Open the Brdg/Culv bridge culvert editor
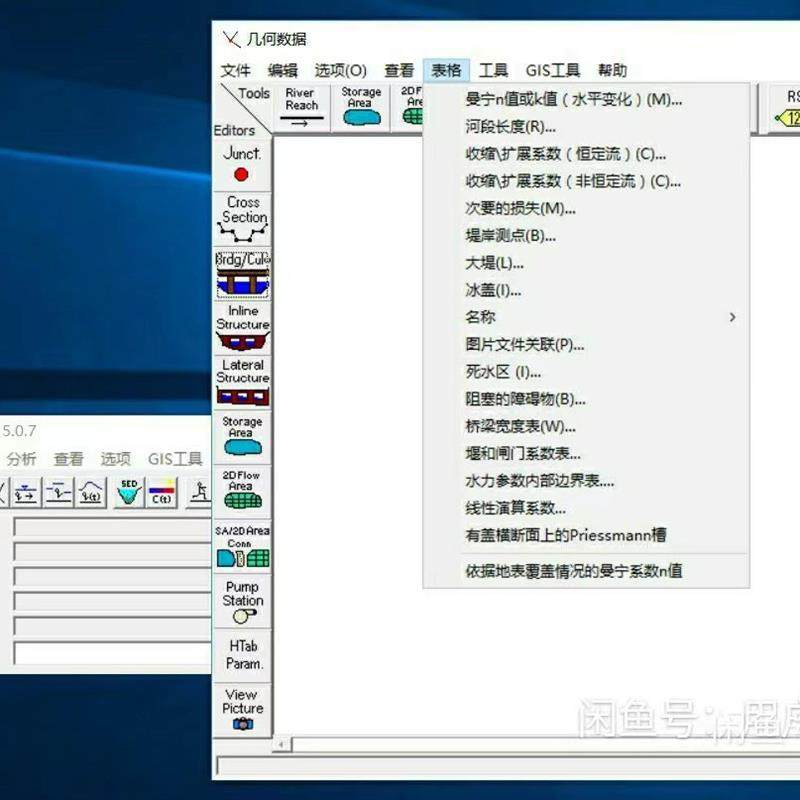Image resolution: width=800 pixels, height=800 pixels. click(242, 273)
